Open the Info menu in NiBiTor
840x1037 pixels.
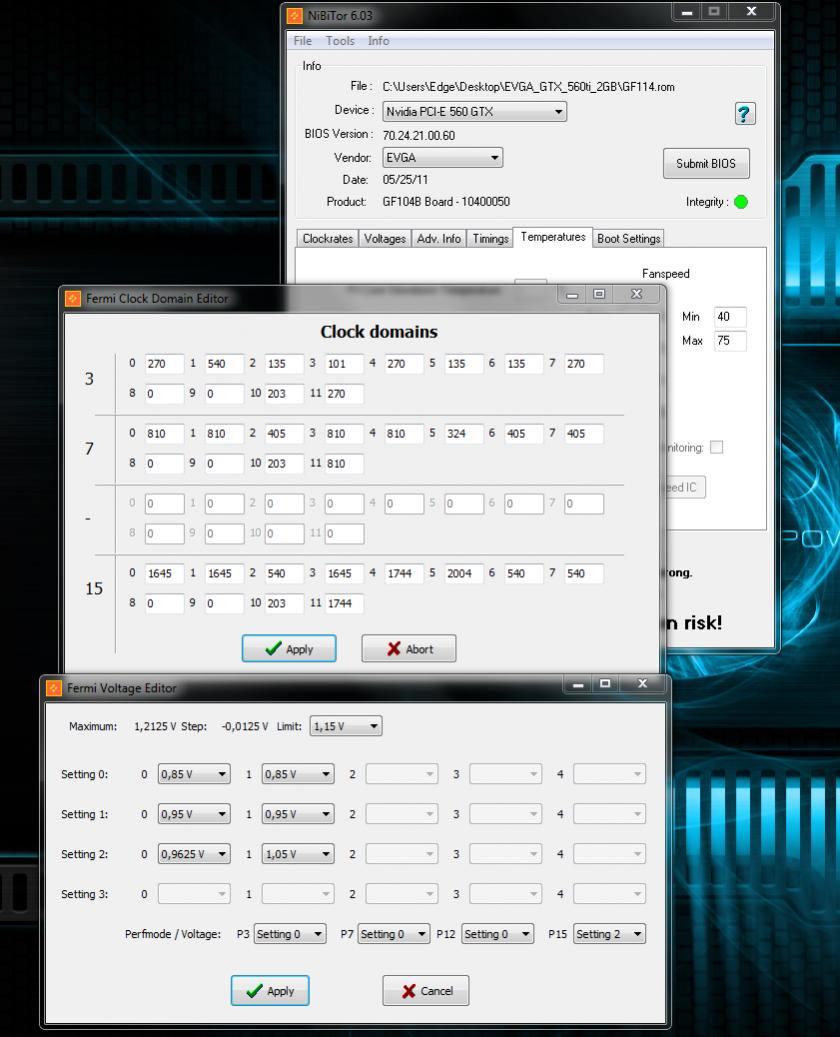coord(378,40)
